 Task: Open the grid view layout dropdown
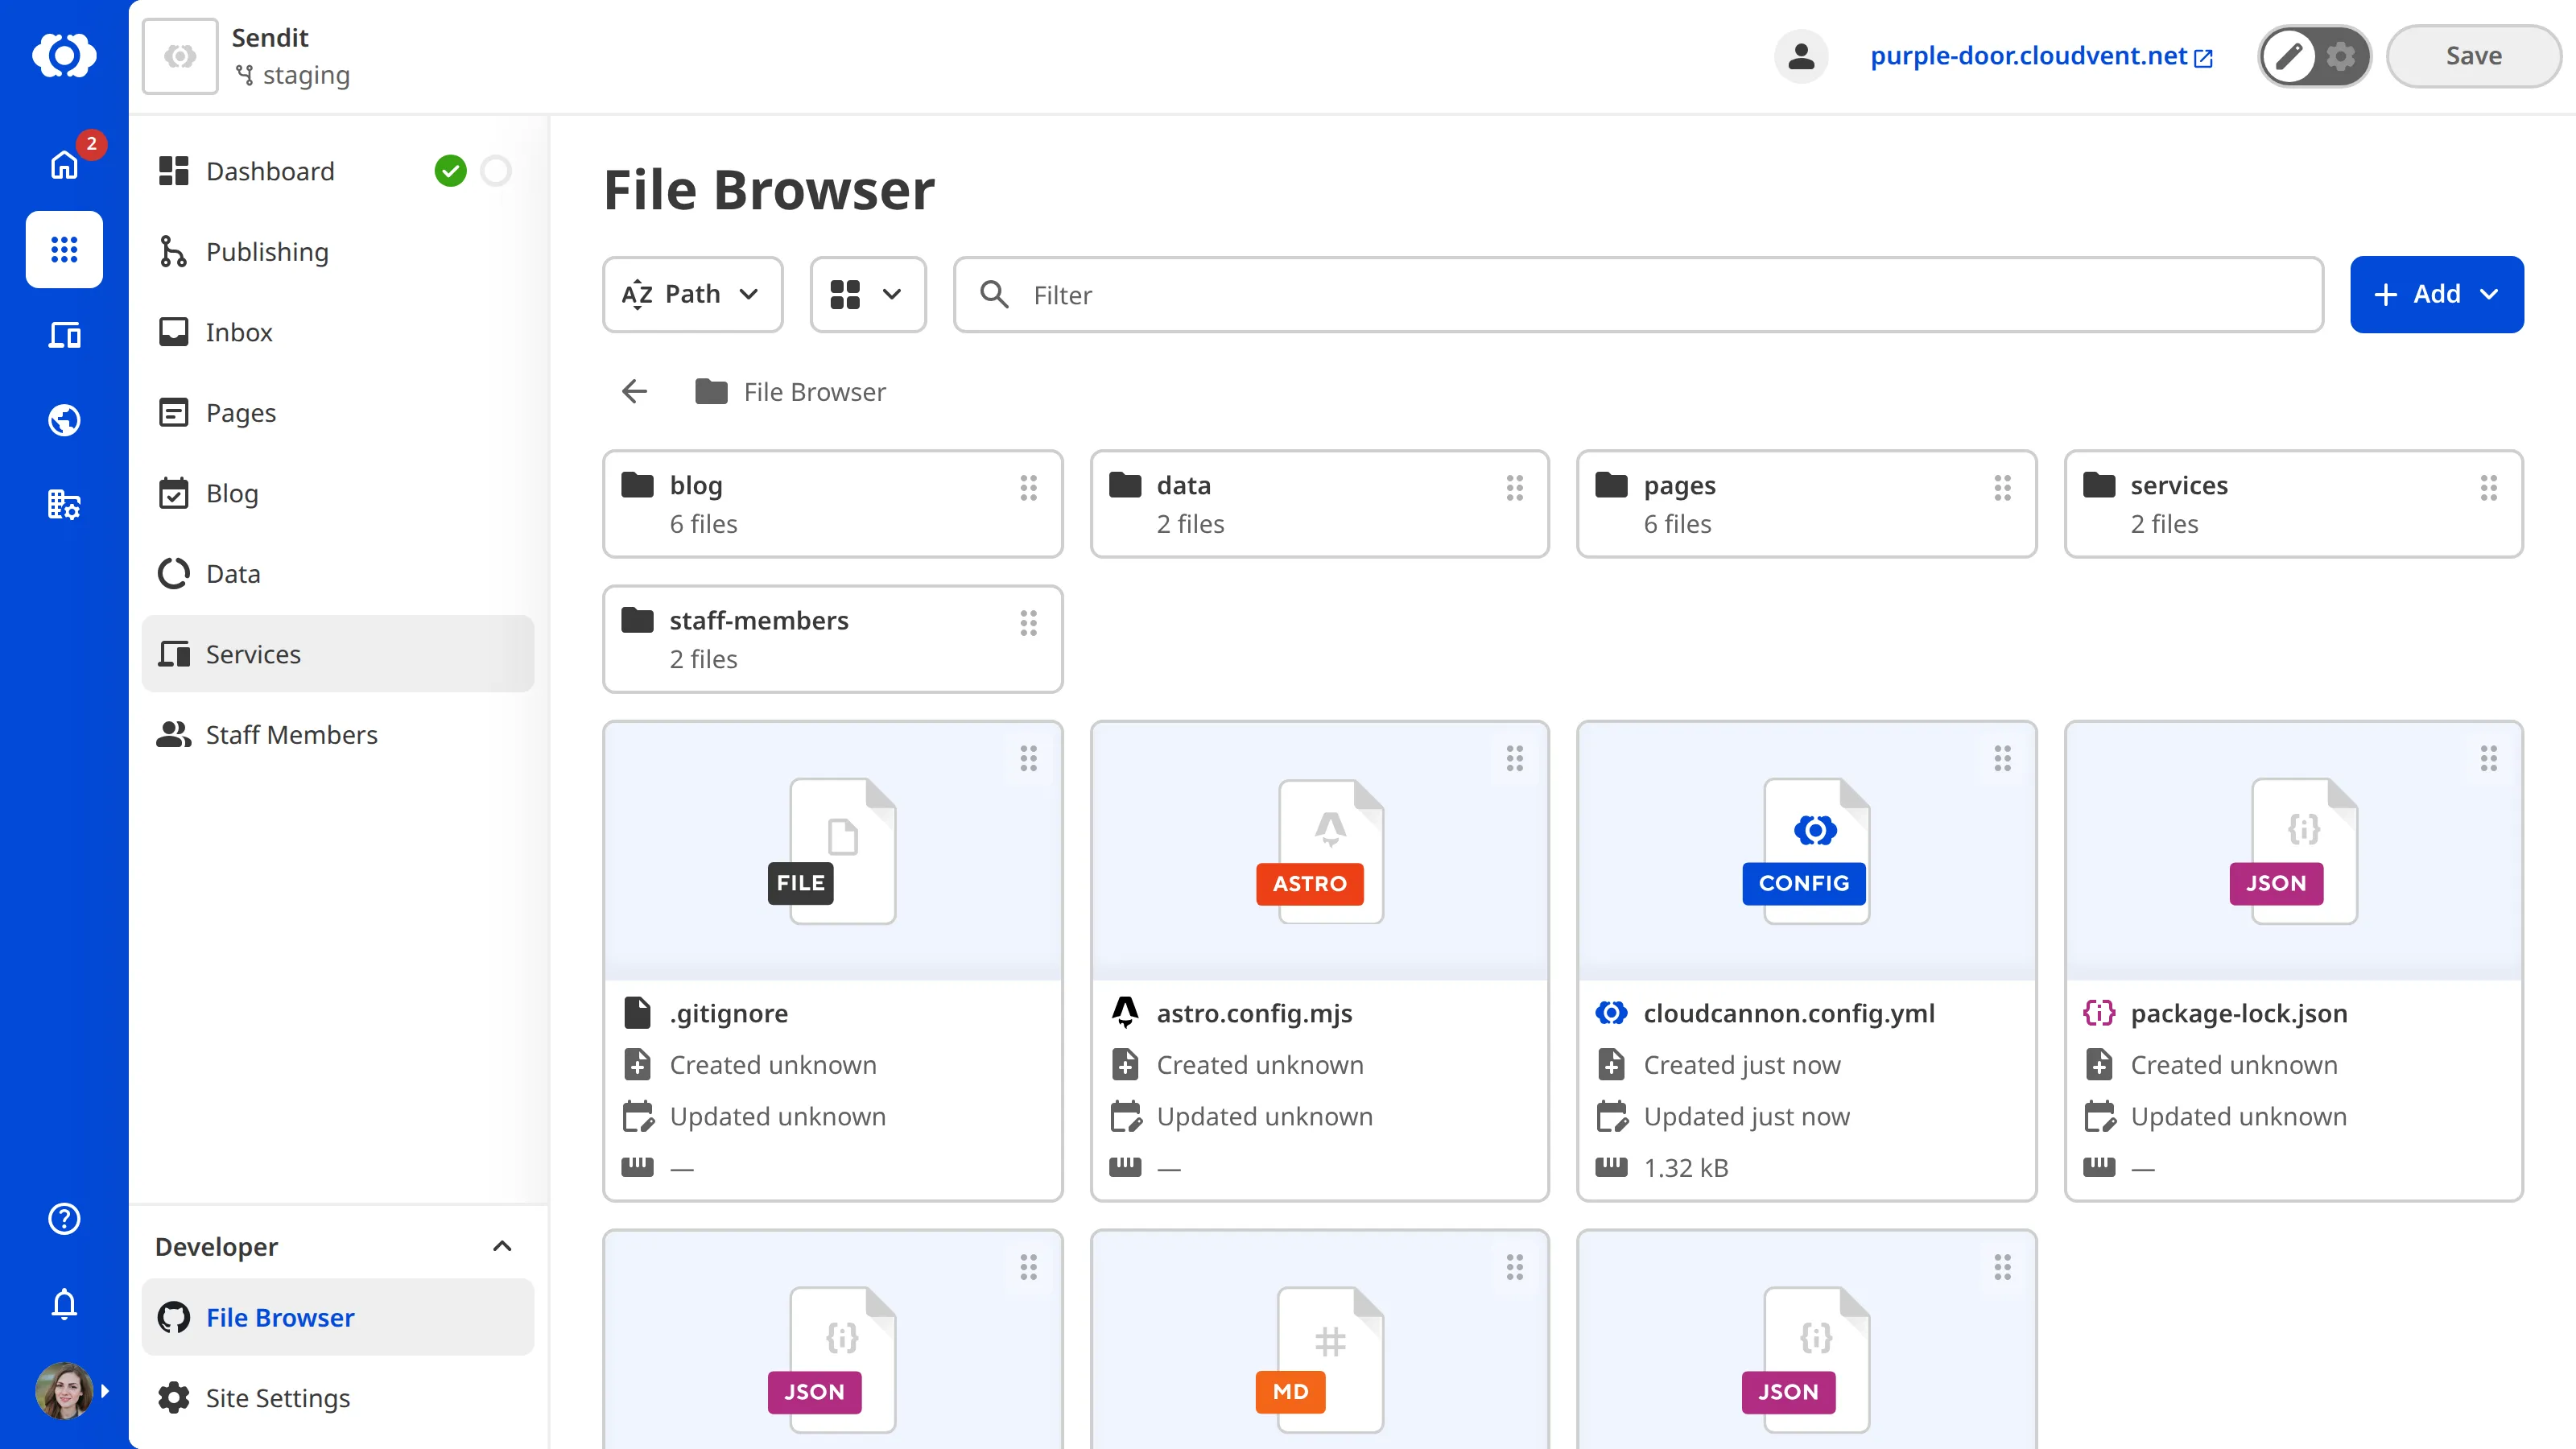click(x=867, y=294)
